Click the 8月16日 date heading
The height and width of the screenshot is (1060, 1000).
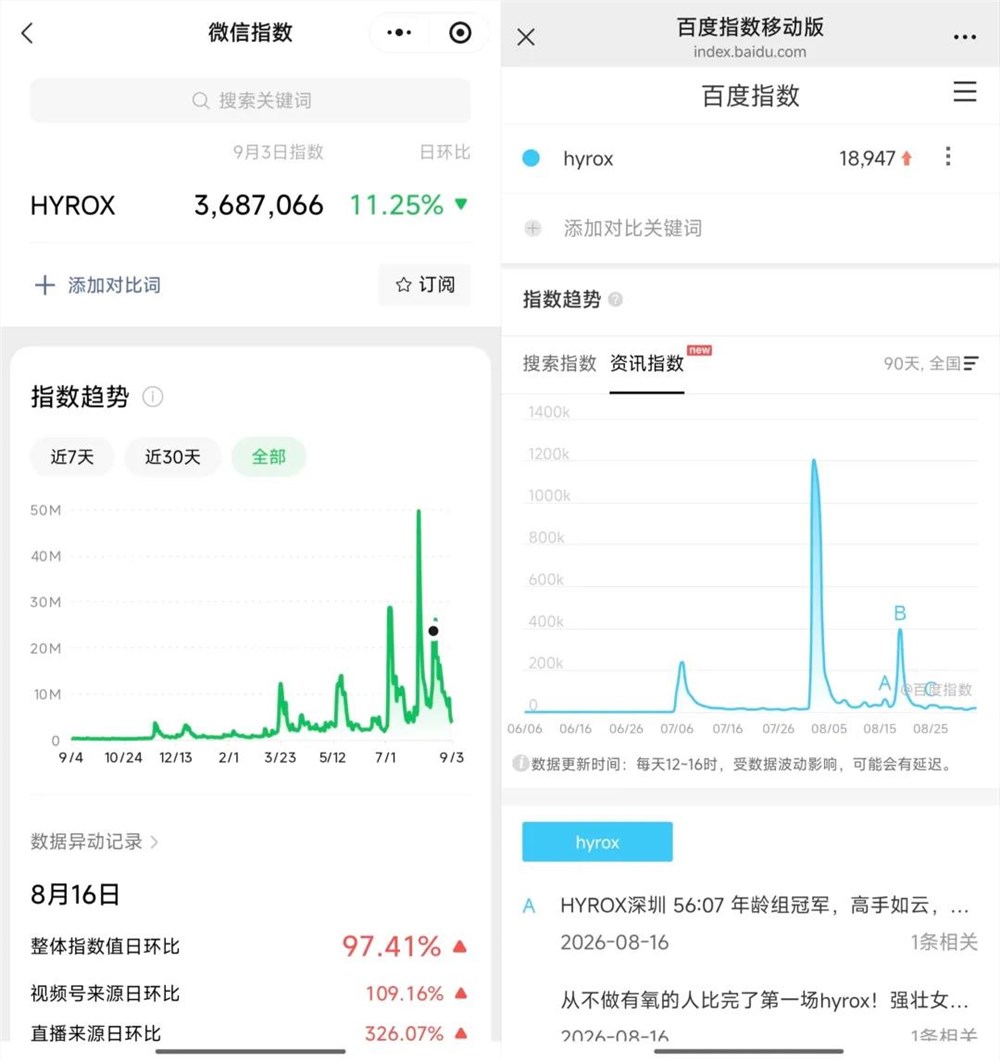(x=75, y=895)
